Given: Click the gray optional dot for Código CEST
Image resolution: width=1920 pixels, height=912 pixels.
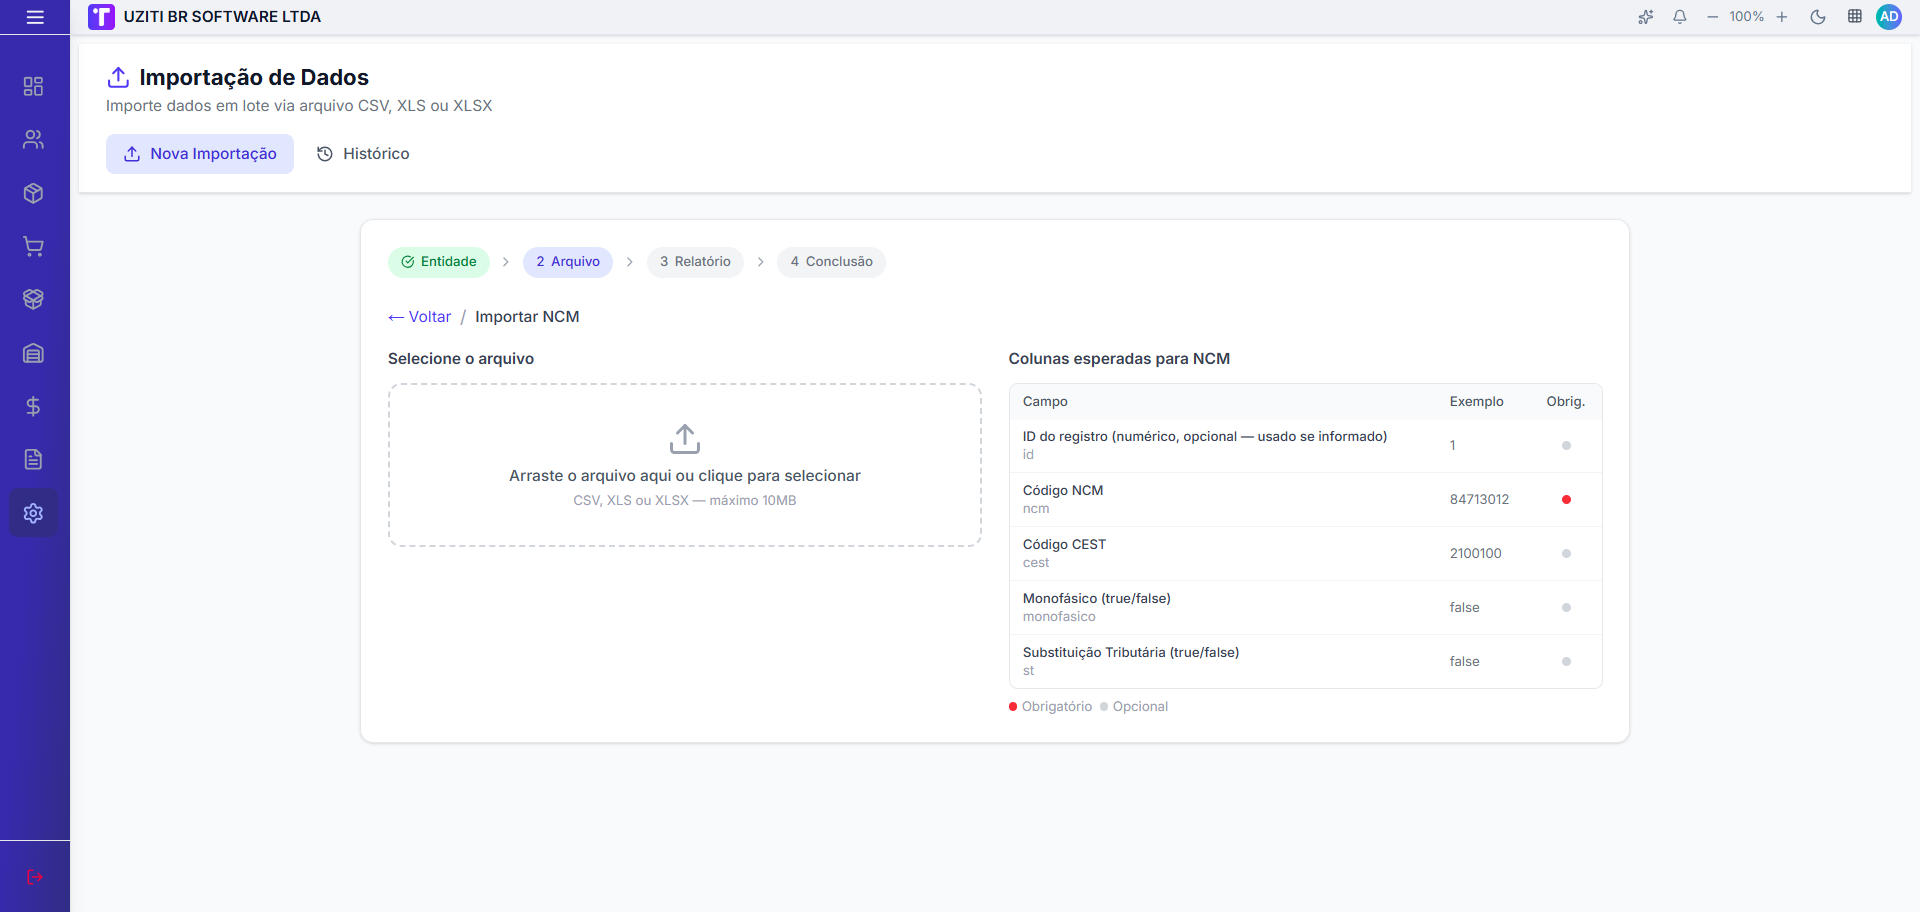Looking at the screenshot, I should [1566, 554].
